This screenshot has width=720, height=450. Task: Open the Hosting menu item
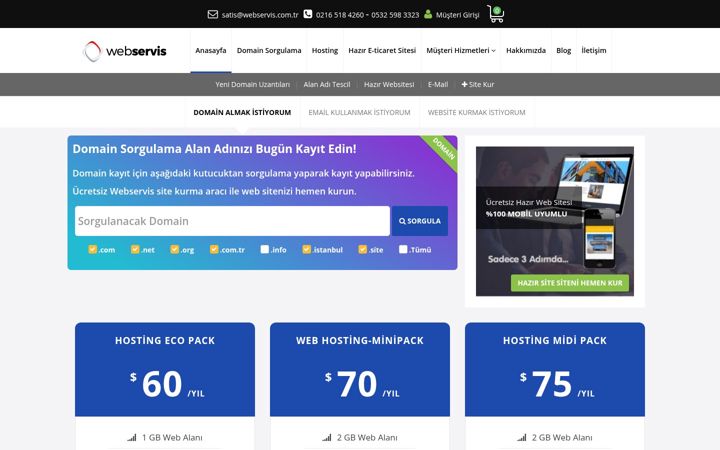pos(325,51)
